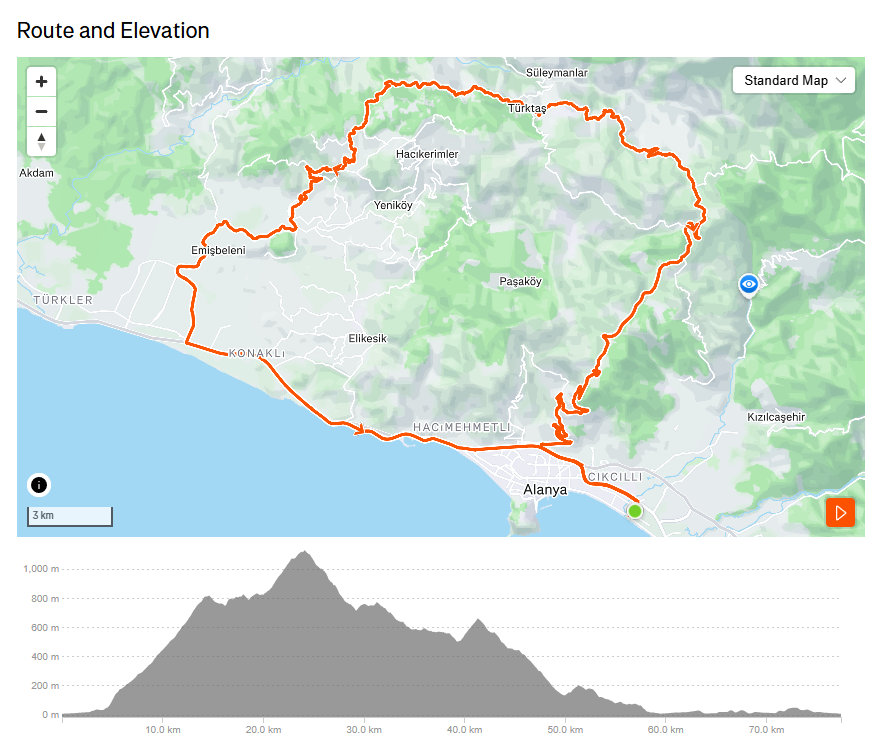Click the 1,000 m elevation axis label
Screen dimensions: 881x753
click(41, 569)
